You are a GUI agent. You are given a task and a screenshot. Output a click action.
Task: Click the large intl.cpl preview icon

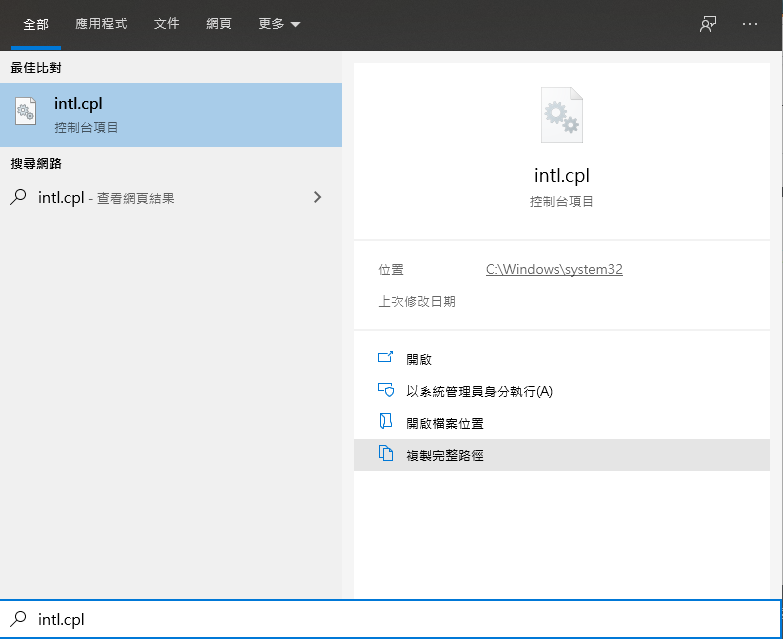(562, 115)
